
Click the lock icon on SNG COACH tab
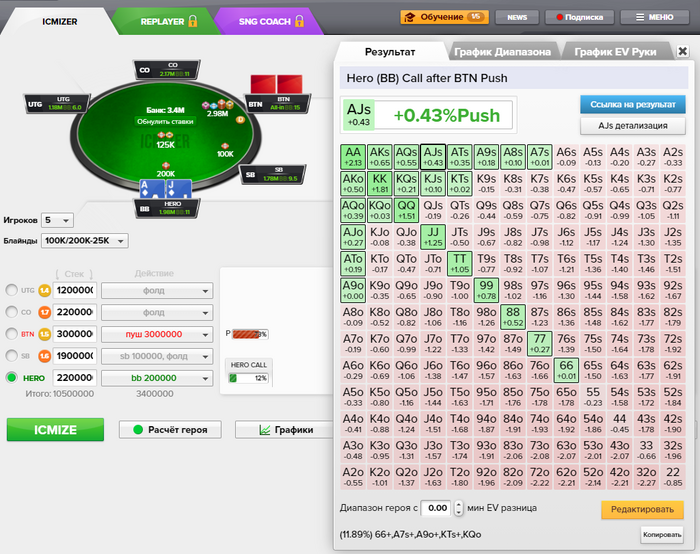(300, 21)
